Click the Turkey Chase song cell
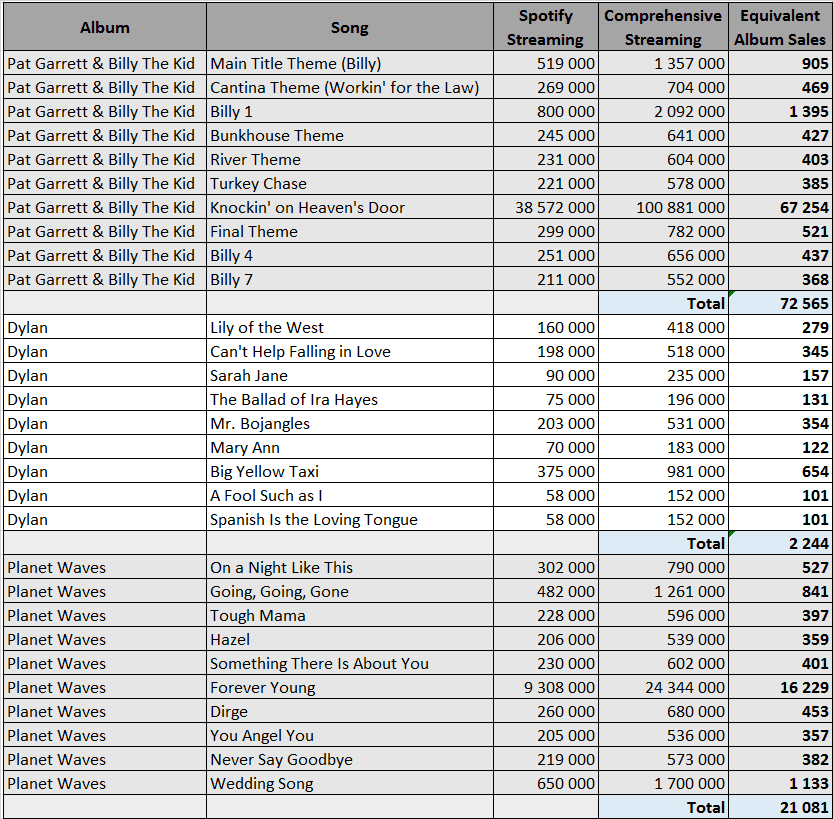The image size is (833, 819). [x=350, y=184]
